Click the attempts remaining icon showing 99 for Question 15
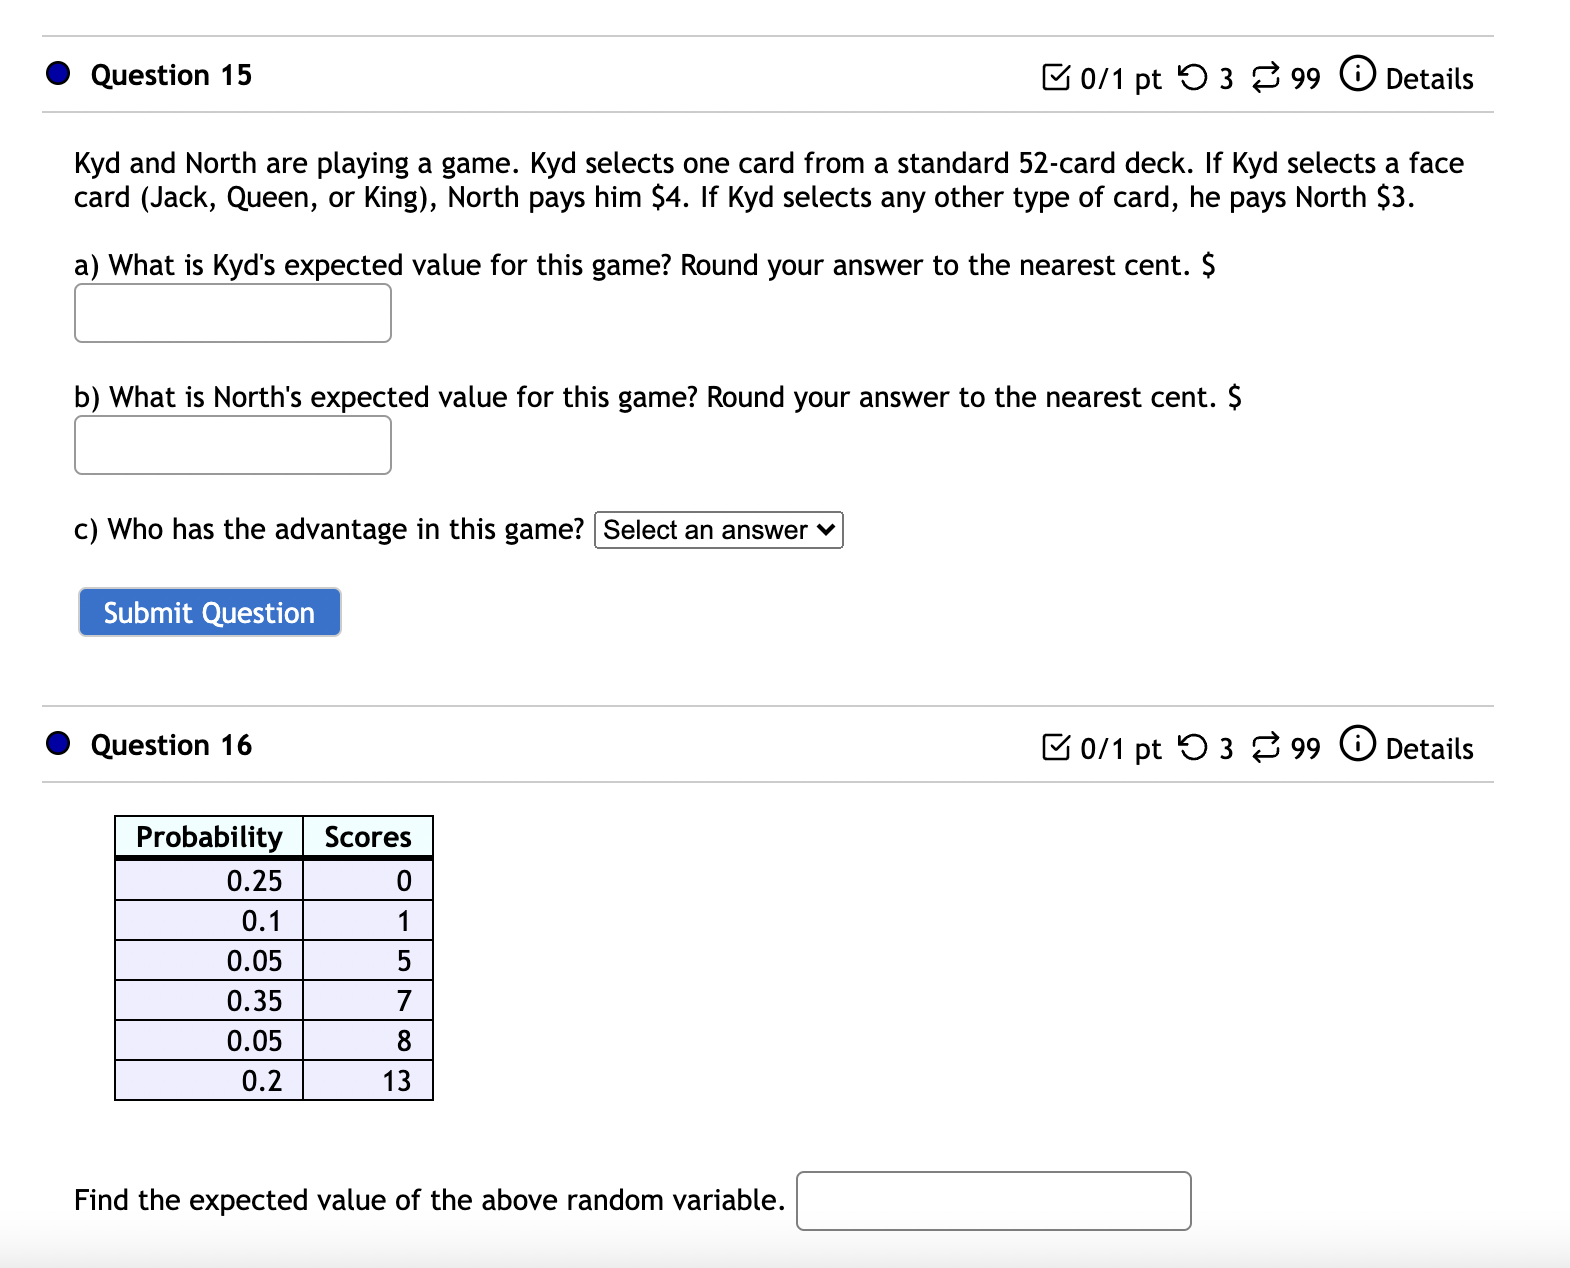1570x1268 pixels. tap(1265, 77)
